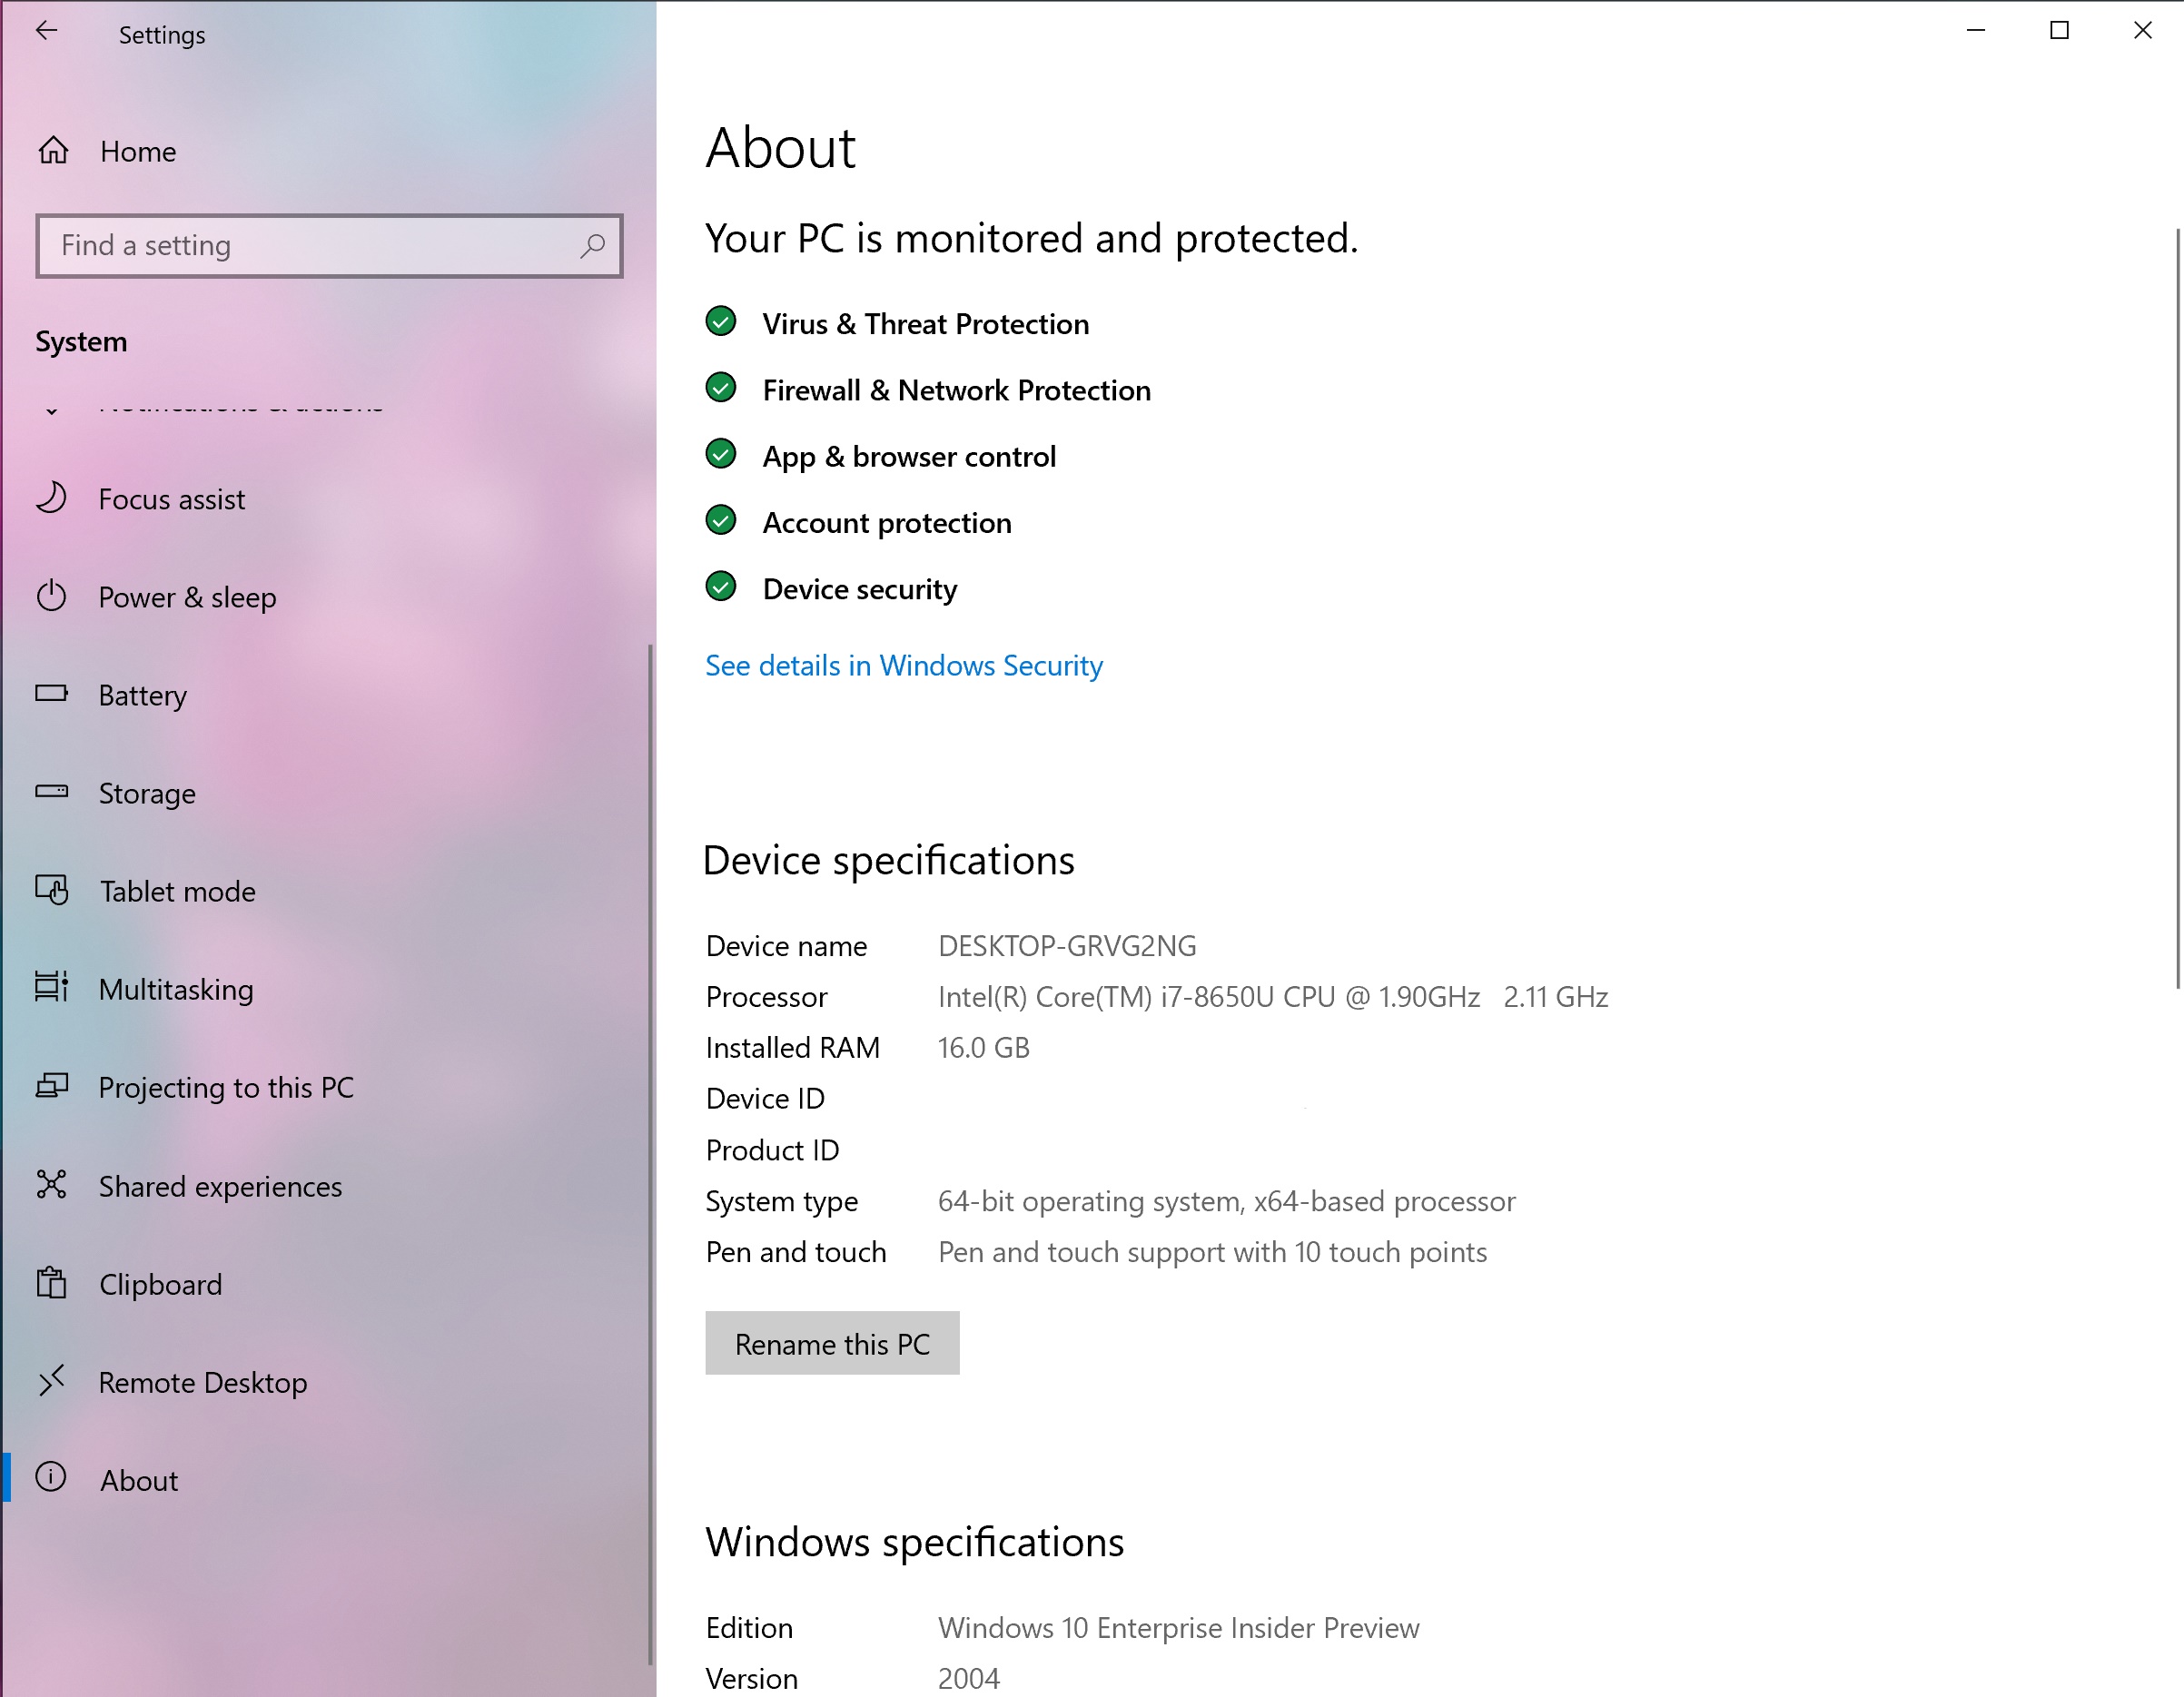Click the main page vertical scrollbar
Viewport: 2184px width, 1697px height.
(2177, 608)
